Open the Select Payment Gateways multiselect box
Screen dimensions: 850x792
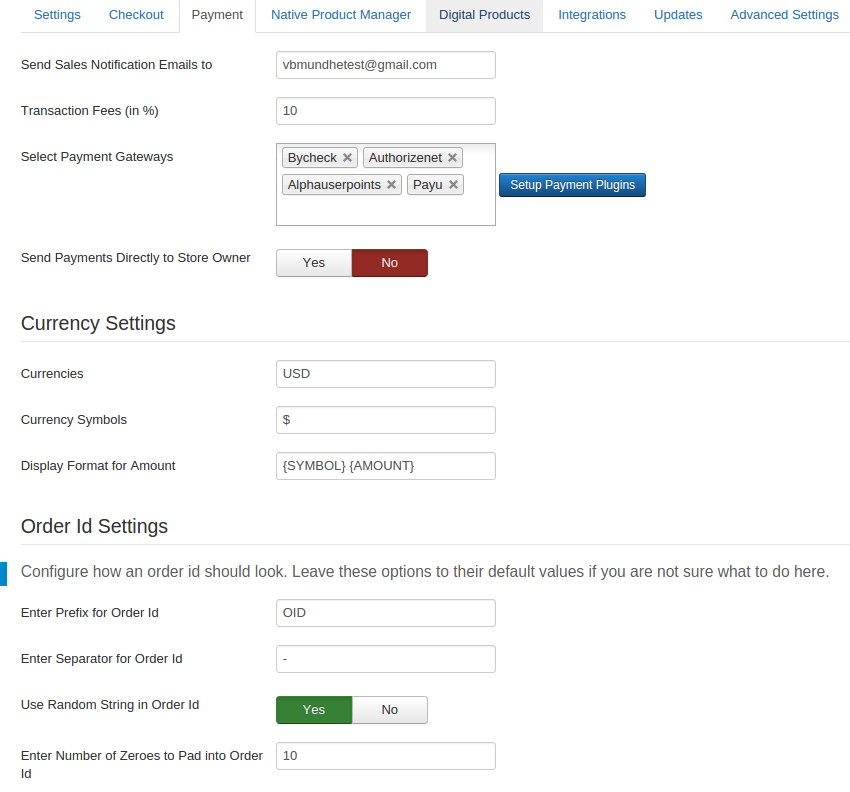coord(385,210)
